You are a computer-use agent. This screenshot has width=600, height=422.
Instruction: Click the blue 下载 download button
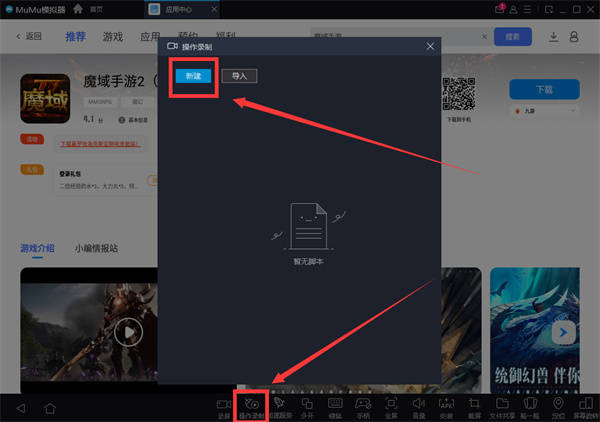(544, 88)
